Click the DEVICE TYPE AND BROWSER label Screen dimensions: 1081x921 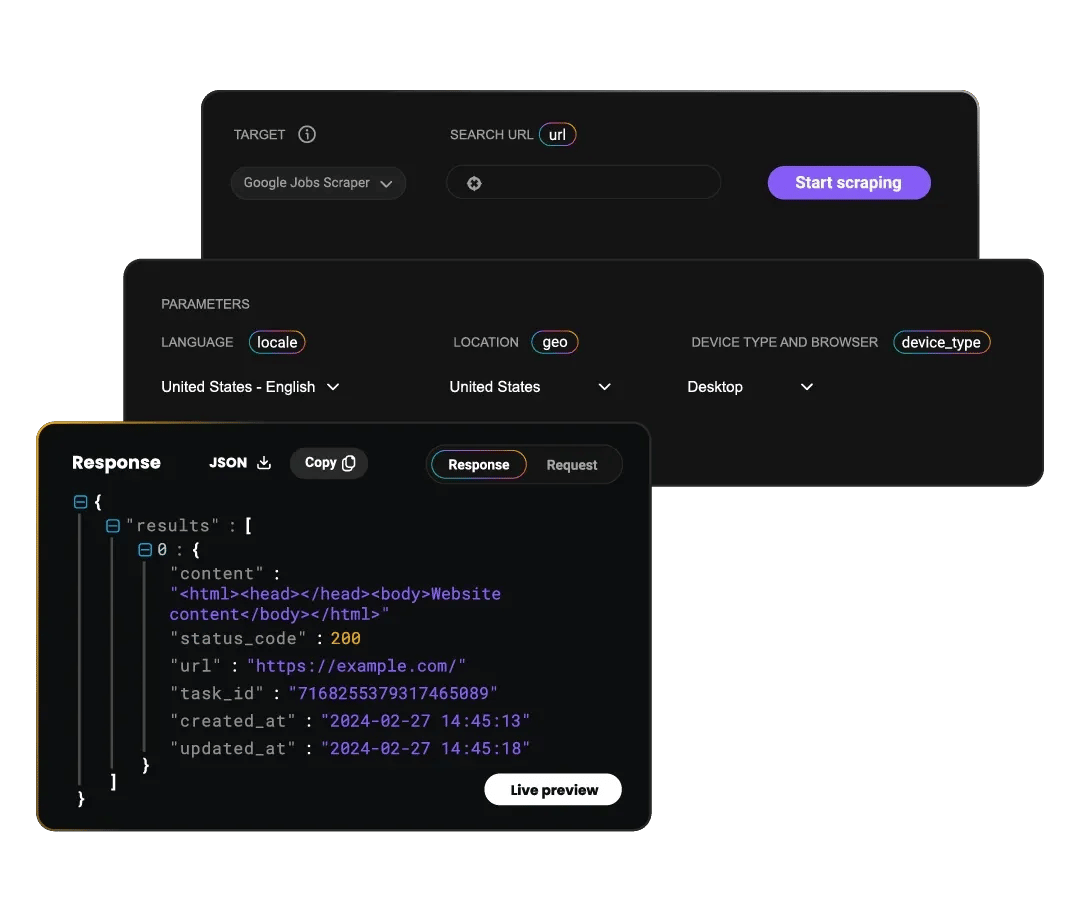785,343
